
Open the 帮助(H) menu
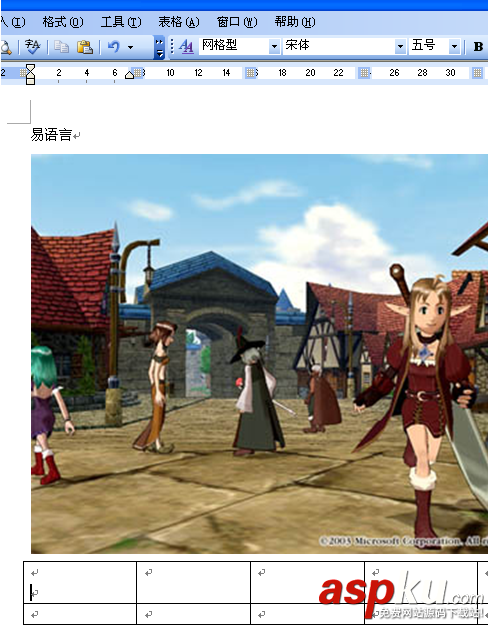(x=295, y=22)
